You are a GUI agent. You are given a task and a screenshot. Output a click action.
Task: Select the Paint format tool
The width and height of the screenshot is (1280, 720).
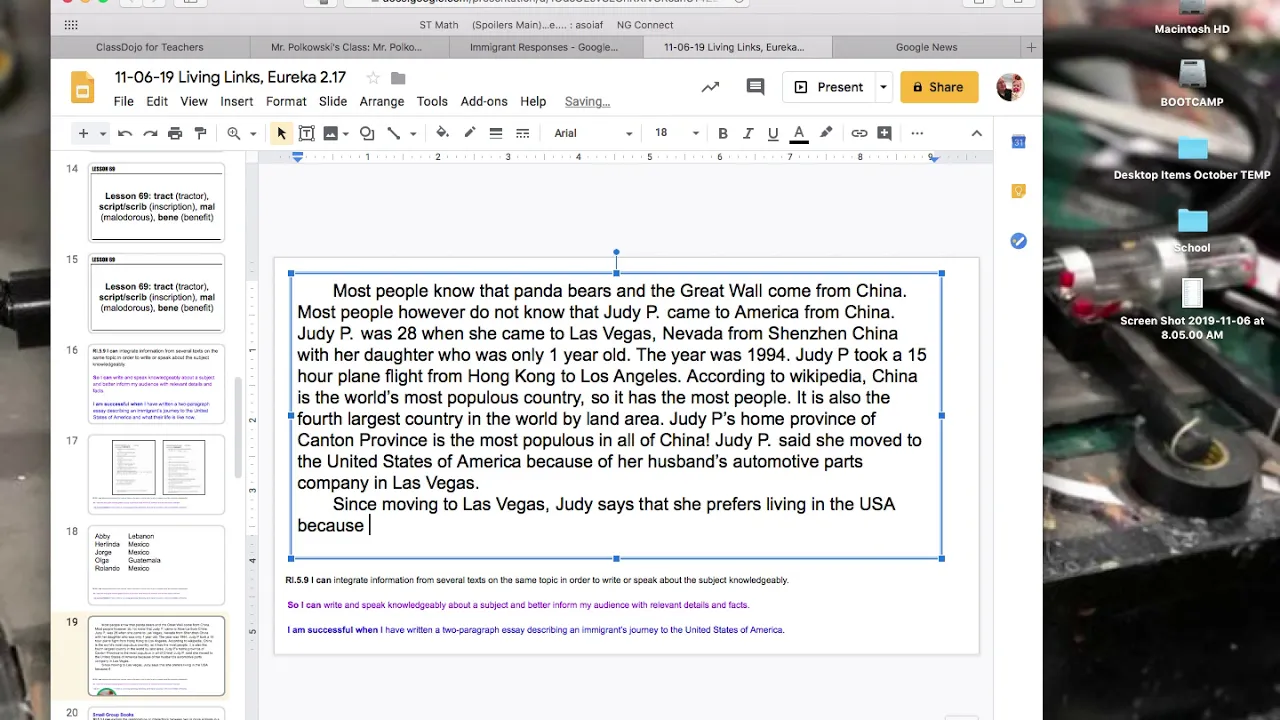pyautogui.click(x=200, y=133)
